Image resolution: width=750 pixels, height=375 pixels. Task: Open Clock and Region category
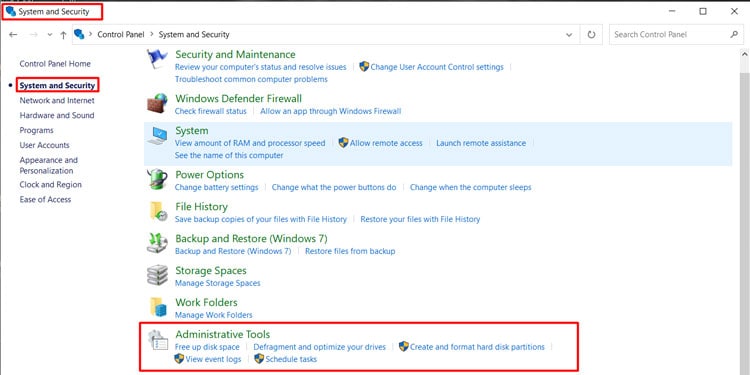[x=51, y=185]
